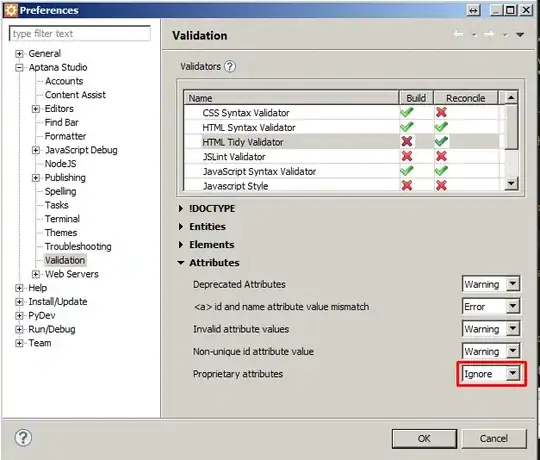The image size is (540, 460).
Task: Toggle Build for JSLint Validator
Action: click(407, 156)
